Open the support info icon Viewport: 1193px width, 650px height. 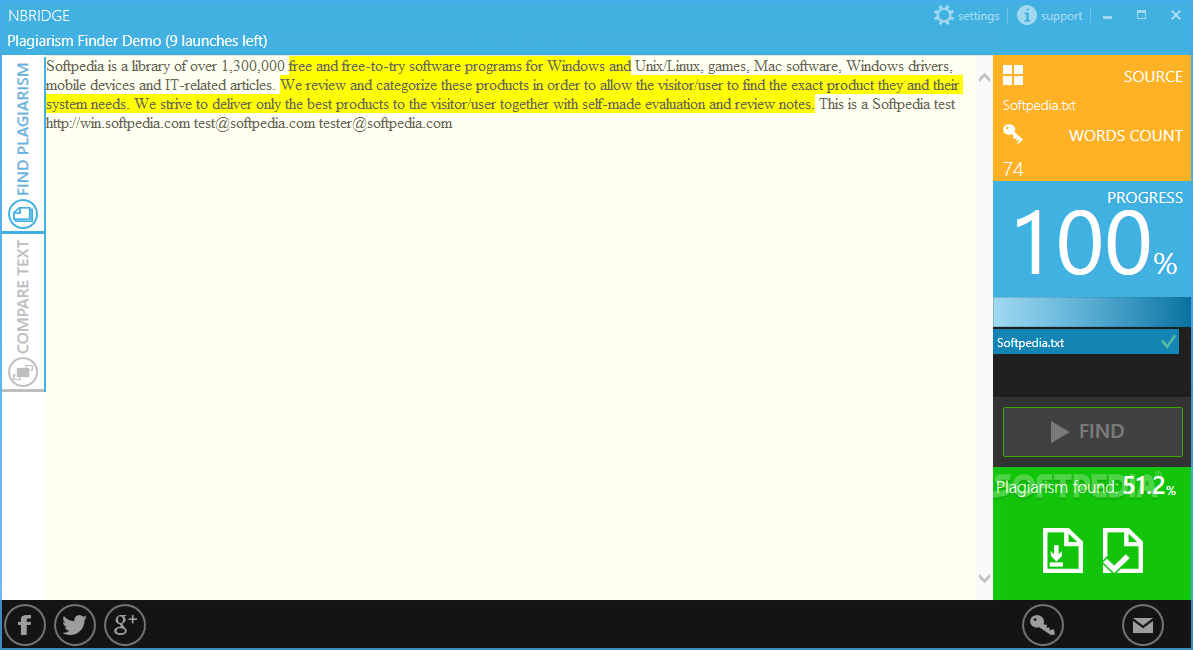point(1026,15)
